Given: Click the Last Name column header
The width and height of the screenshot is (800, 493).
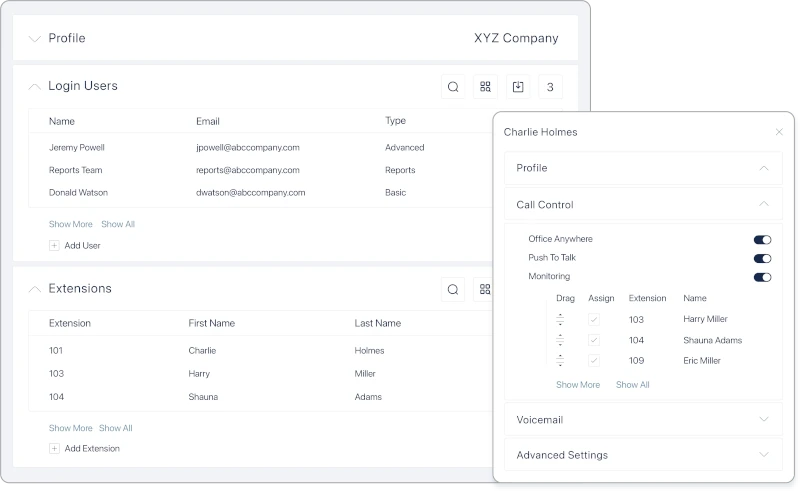Looking at the screenshot, I should (x=378, y=323).
